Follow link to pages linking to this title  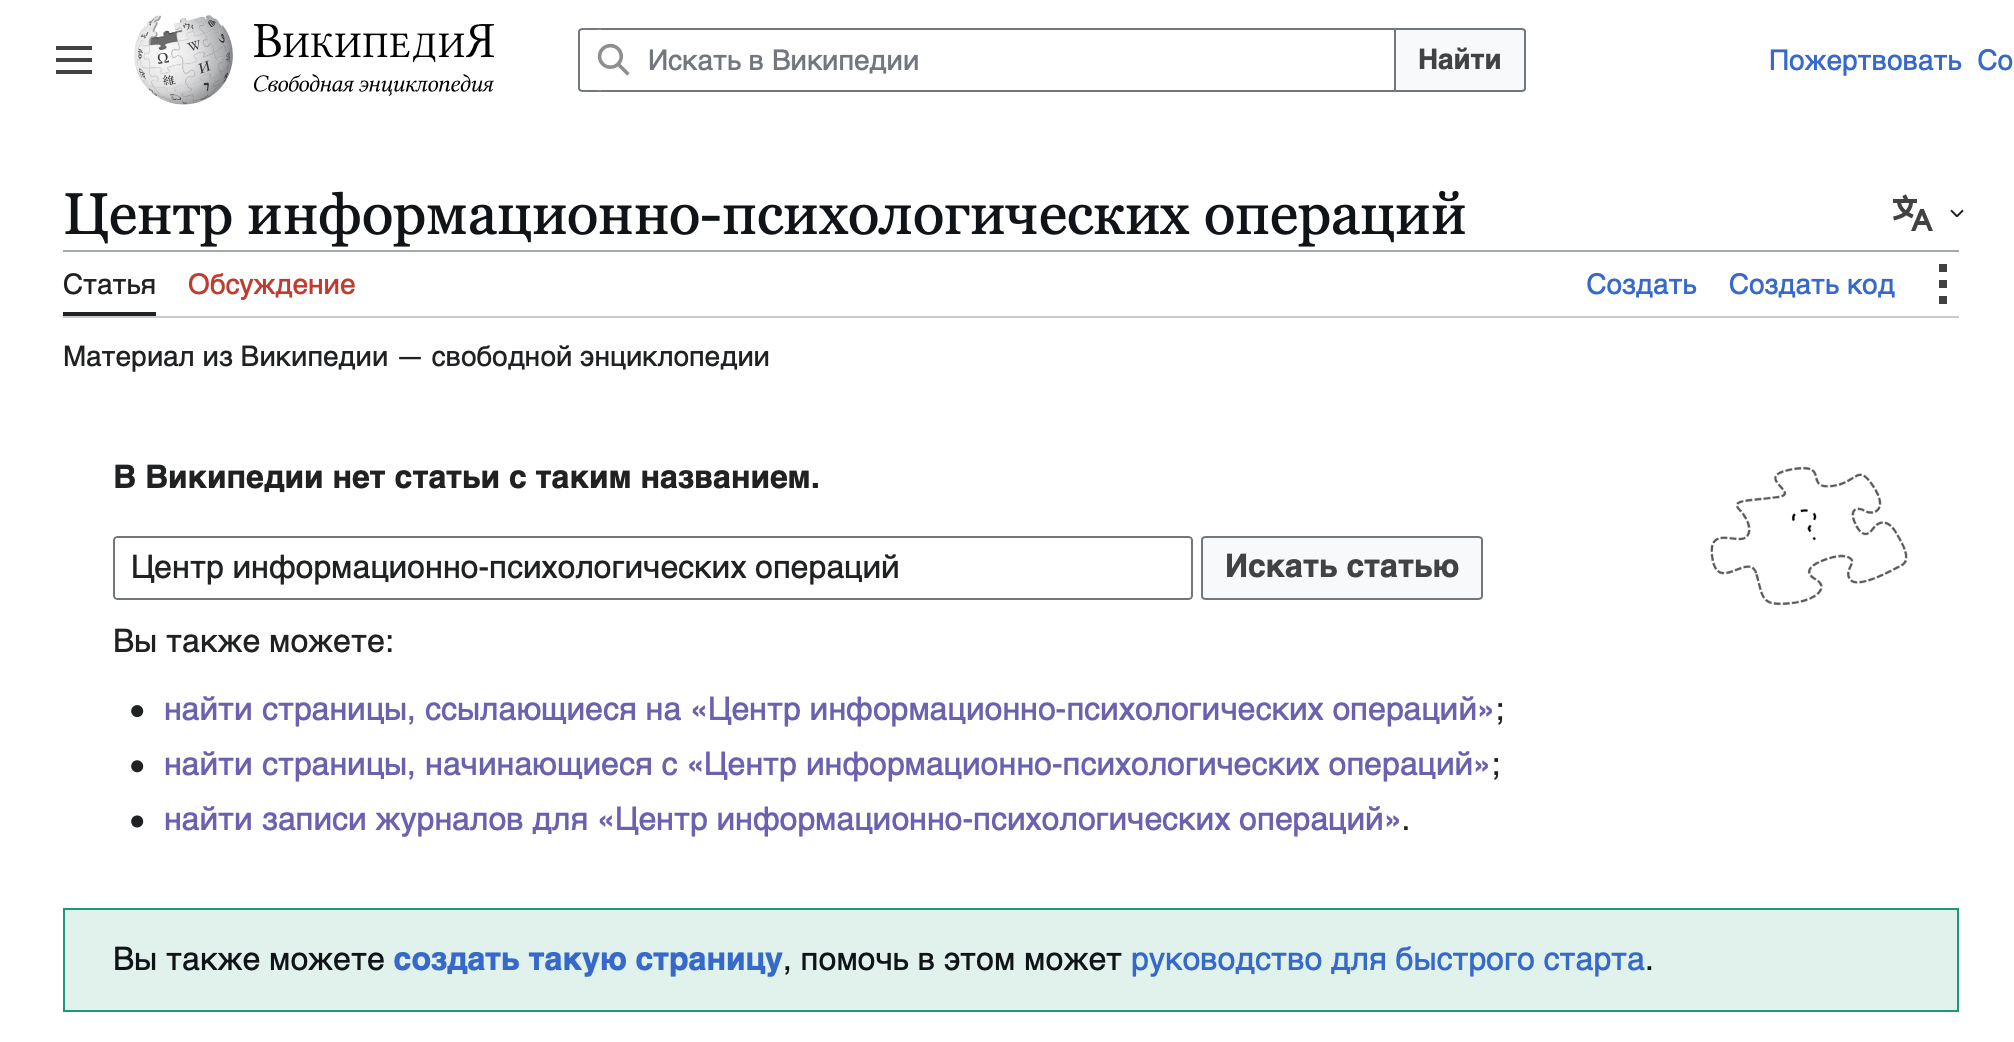click(829, 709)
